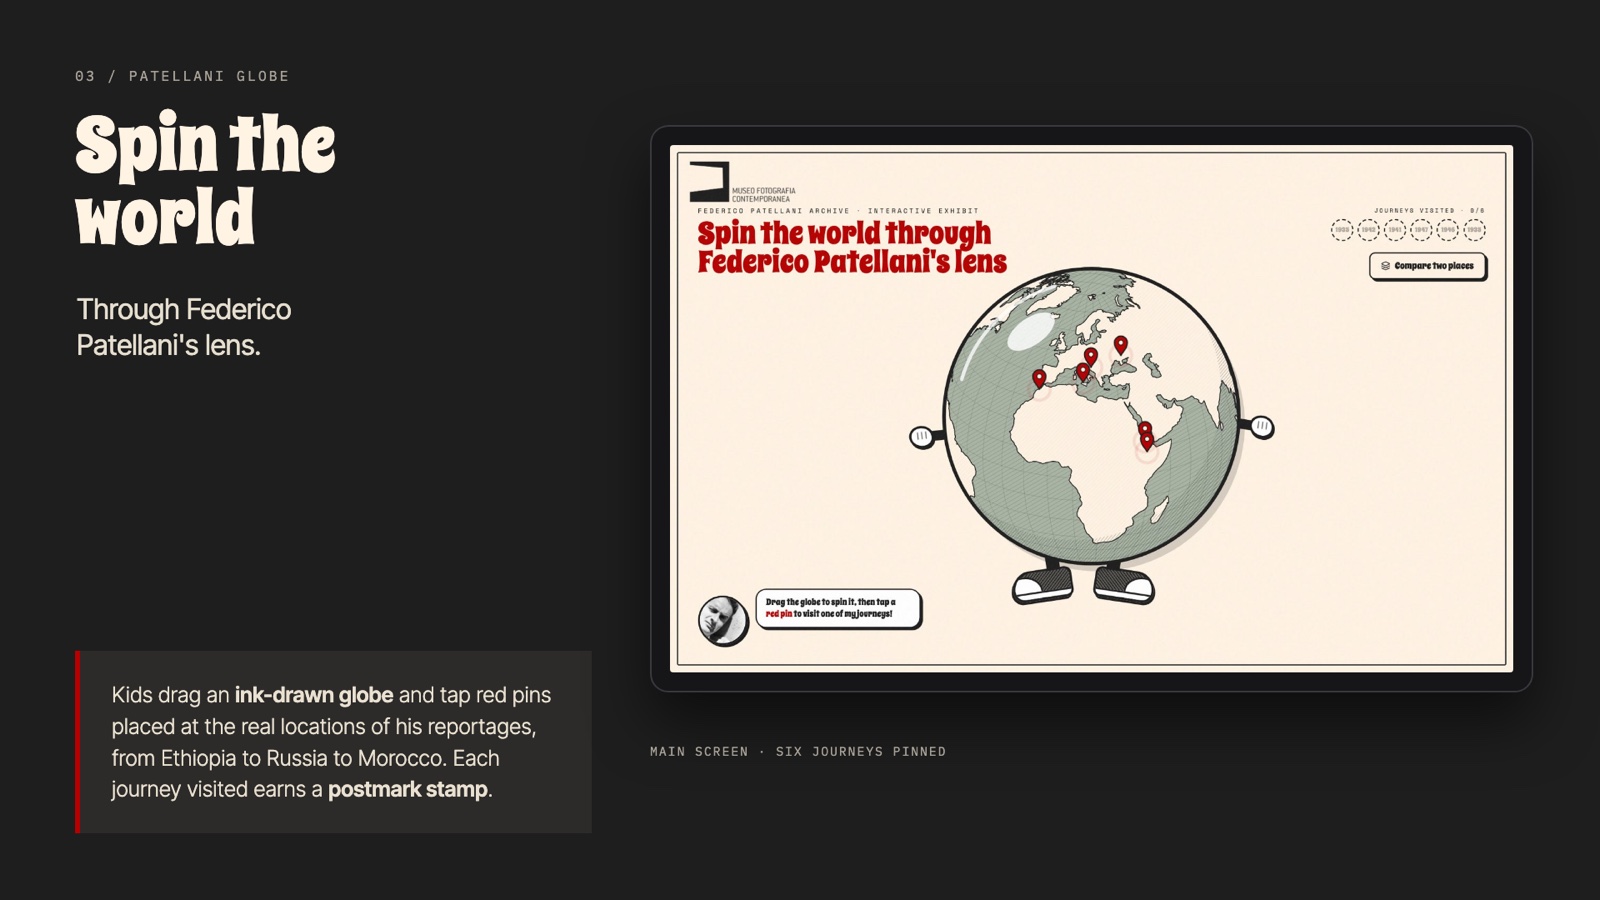Click the '03 / Patellani Globe' slide label

(182, 76)
